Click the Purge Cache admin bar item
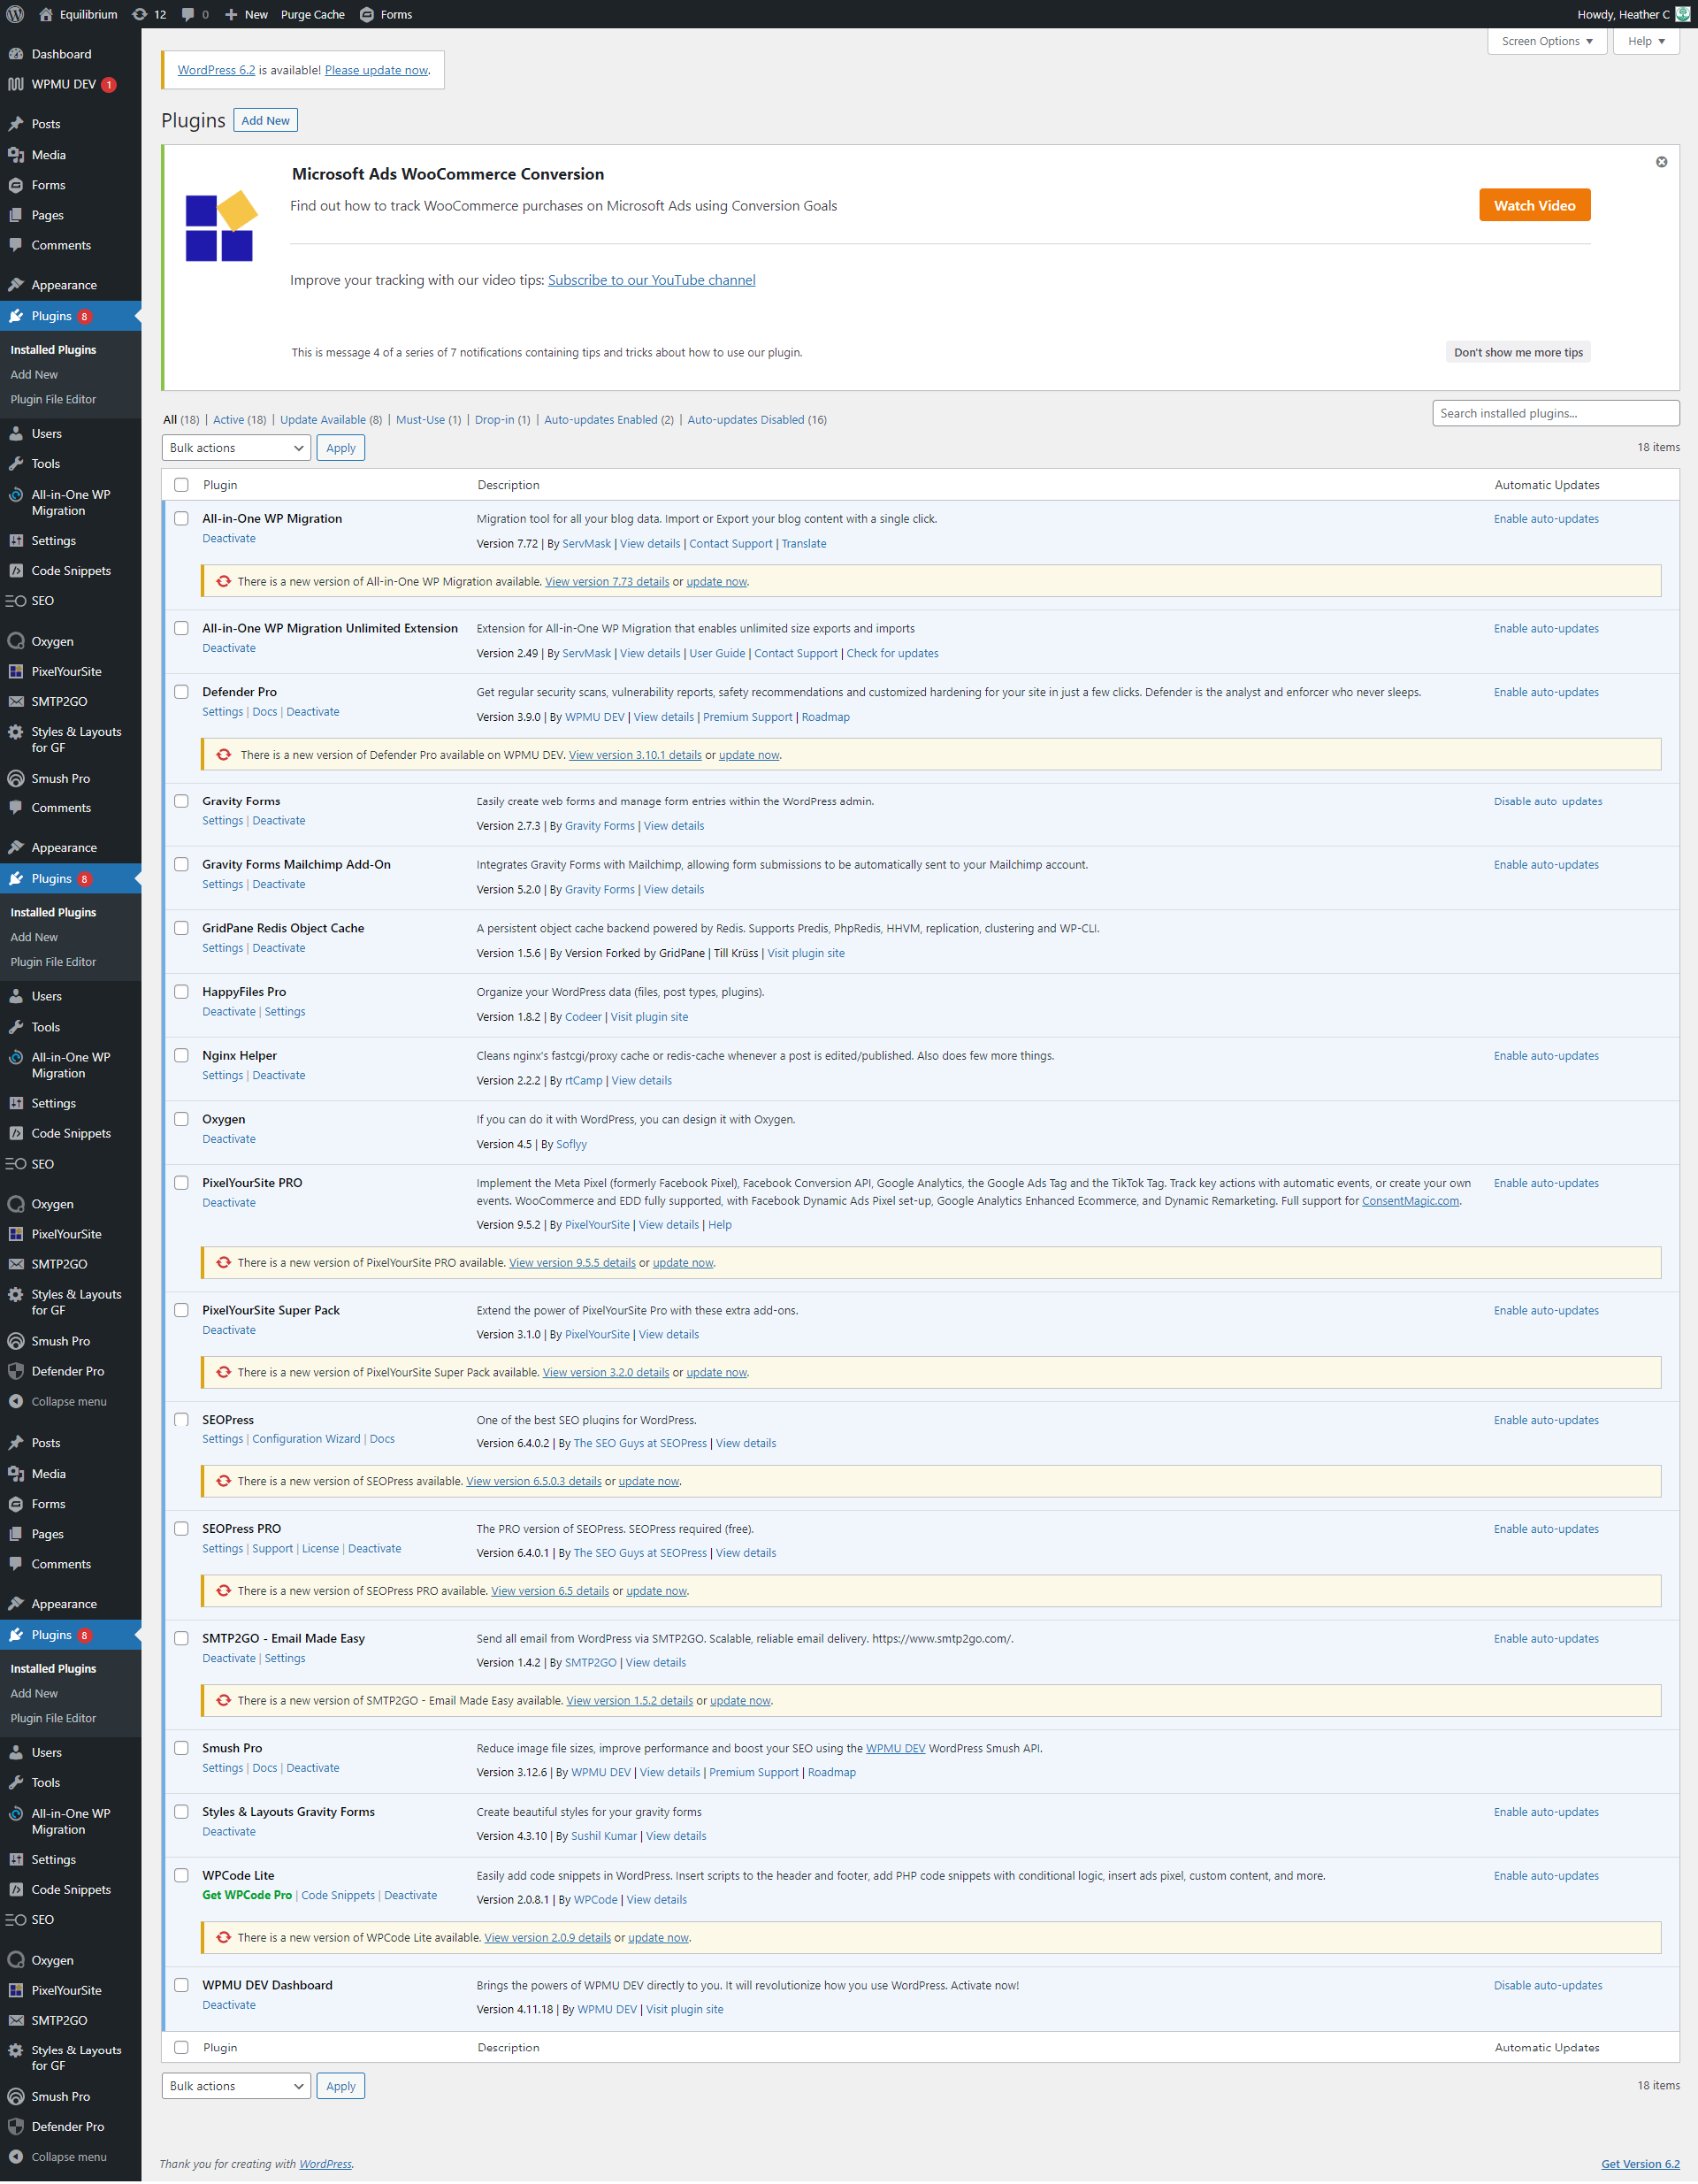 pos(312,14)
